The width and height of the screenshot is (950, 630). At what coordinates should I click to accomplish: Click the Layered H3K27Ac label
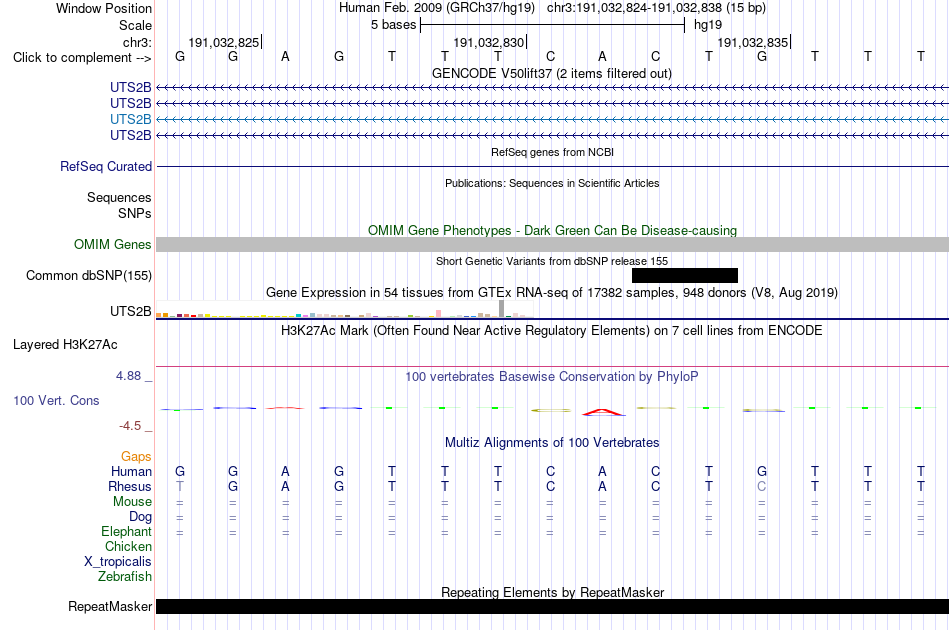(x=65, y=345)
